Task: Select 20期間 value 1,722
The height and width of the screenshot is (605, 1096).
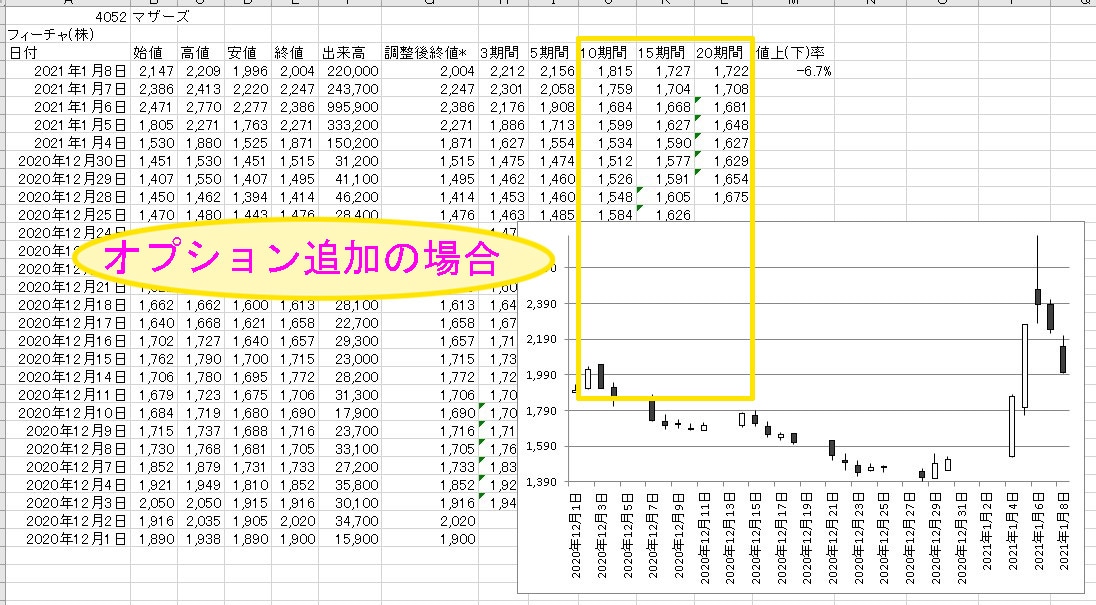Action: [x=723, y=71]
